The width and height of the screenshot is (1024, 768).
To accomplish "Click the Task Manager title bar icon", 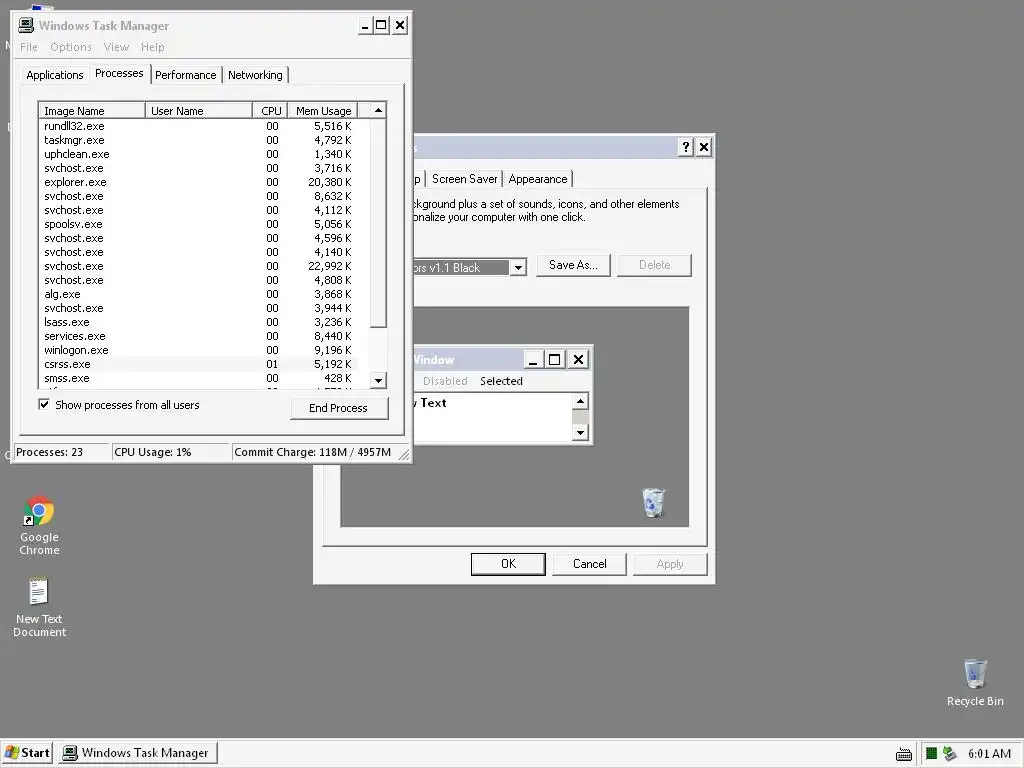I will pos(26,25).
